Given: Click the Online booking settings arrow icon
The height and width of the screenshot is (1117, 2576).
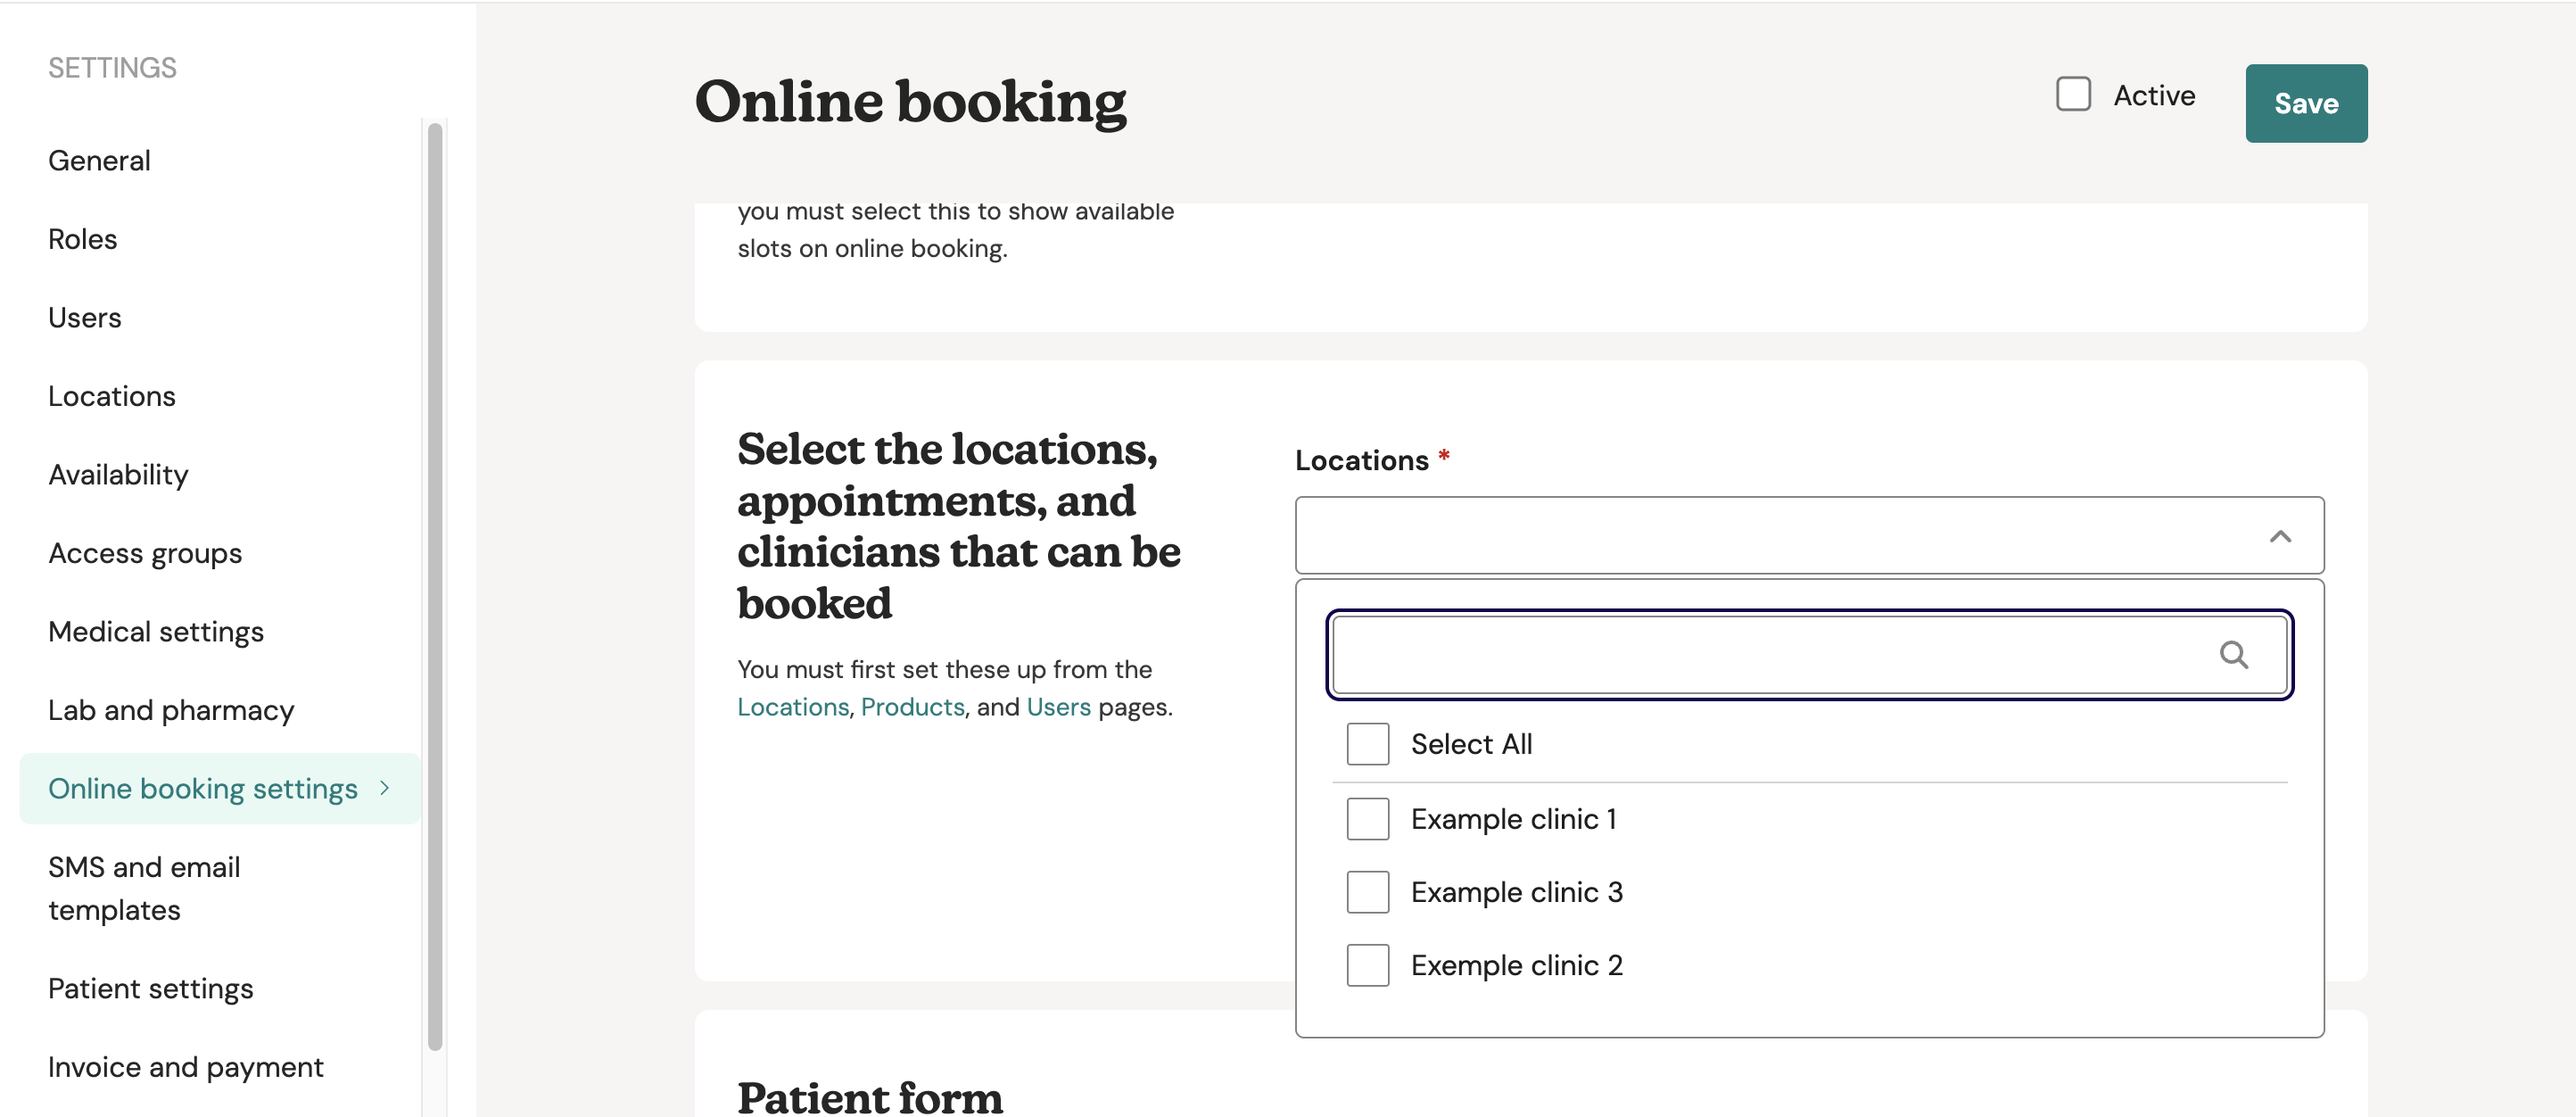Looking at the screenshot, I should (385, 788).
